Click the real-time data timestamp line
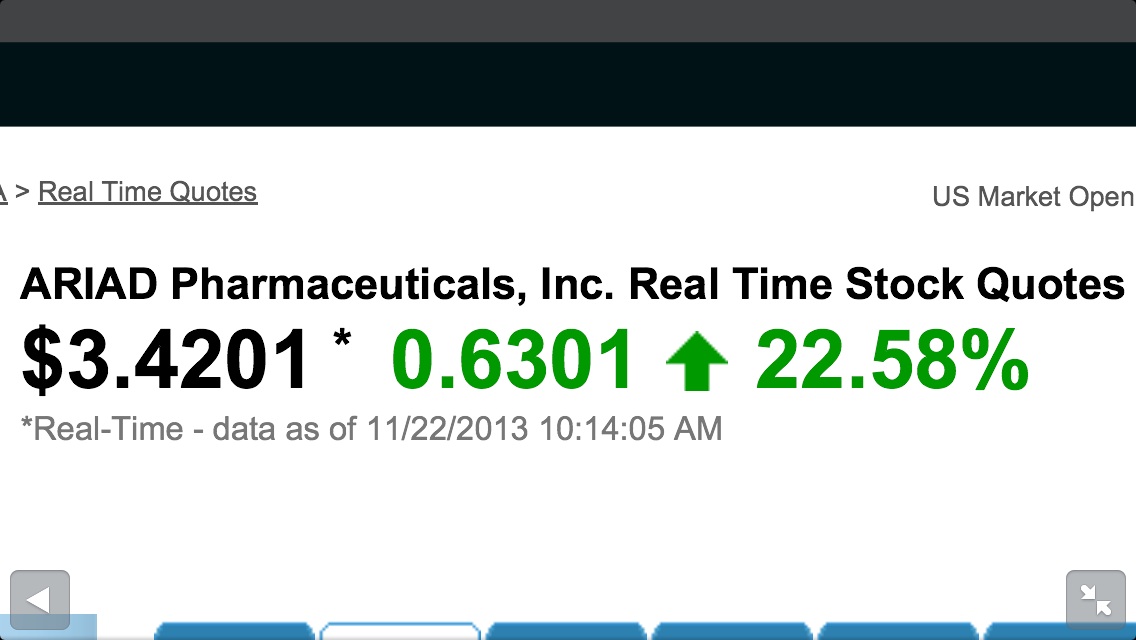The height and width of the screenshot is (640, 1136). 372,429
